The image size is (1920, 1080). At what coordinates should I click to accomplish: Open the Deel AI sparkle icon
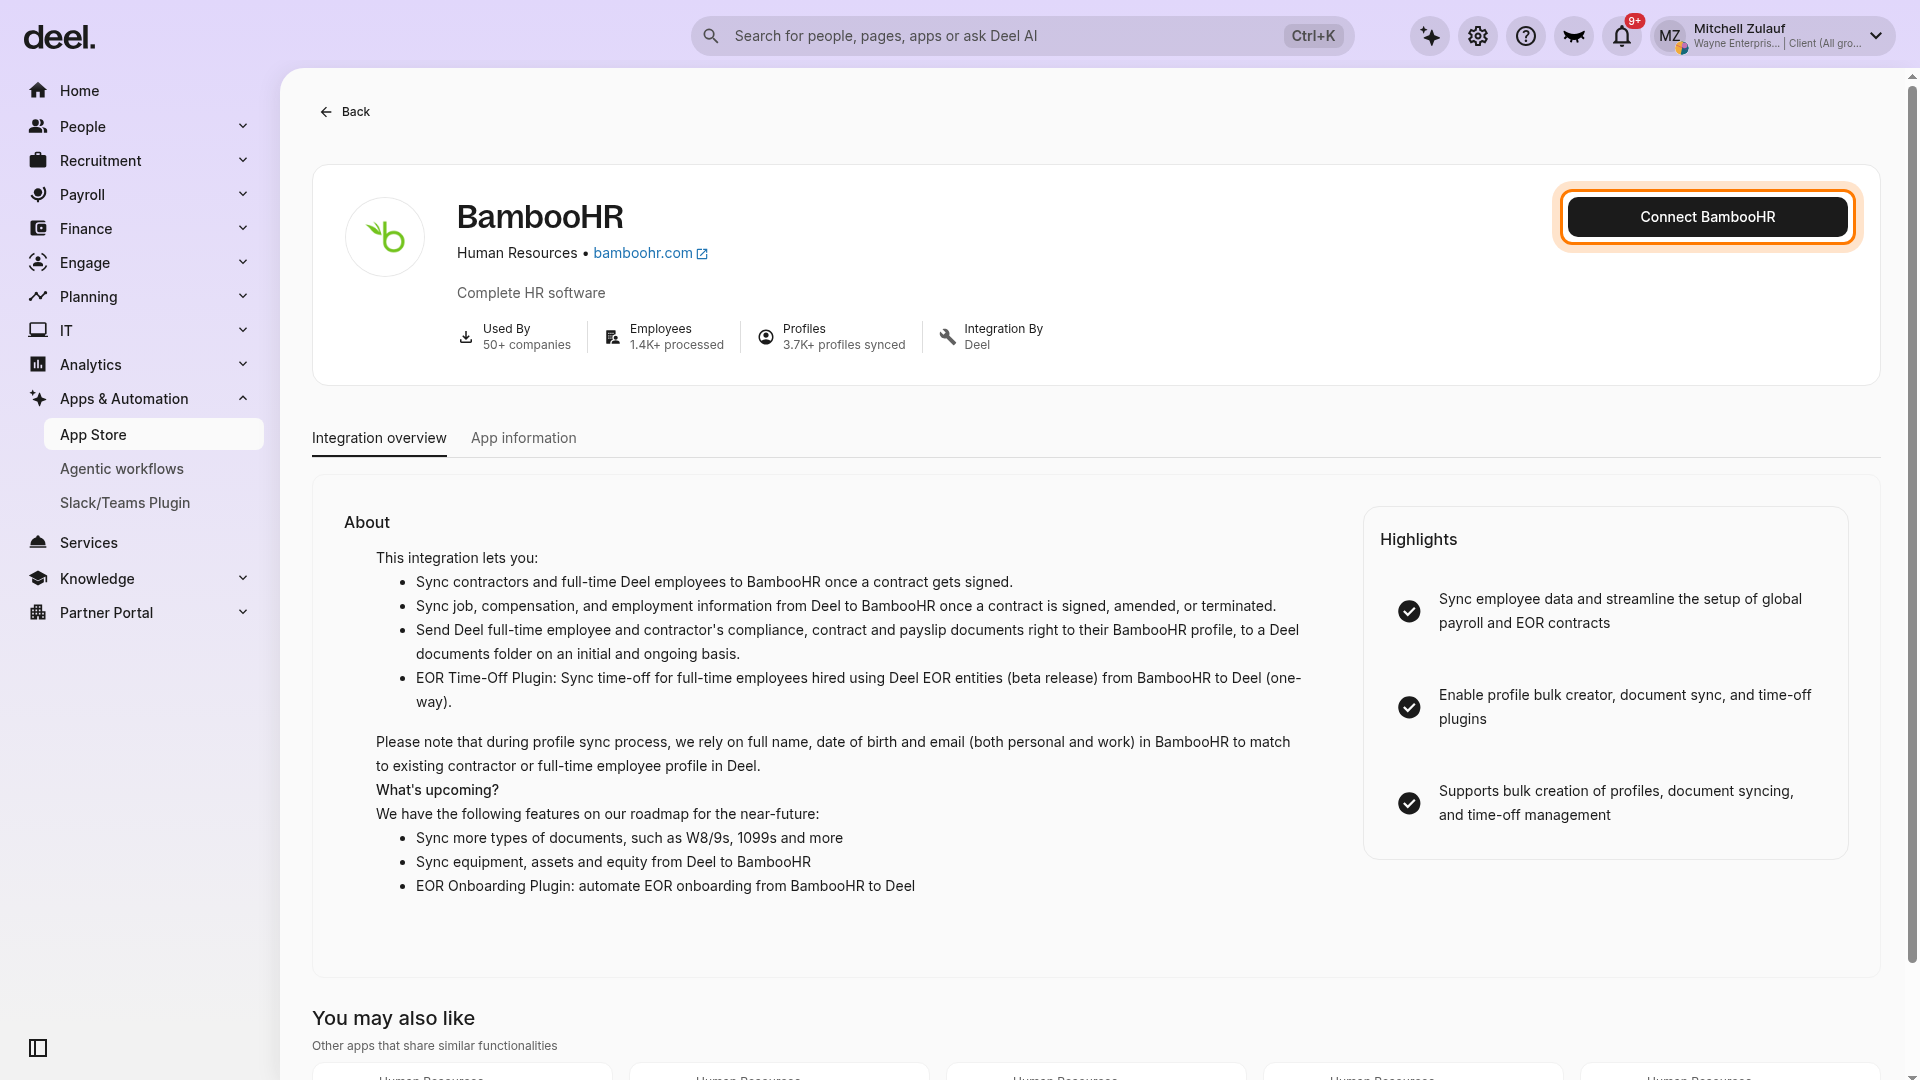click(1430, 37)
